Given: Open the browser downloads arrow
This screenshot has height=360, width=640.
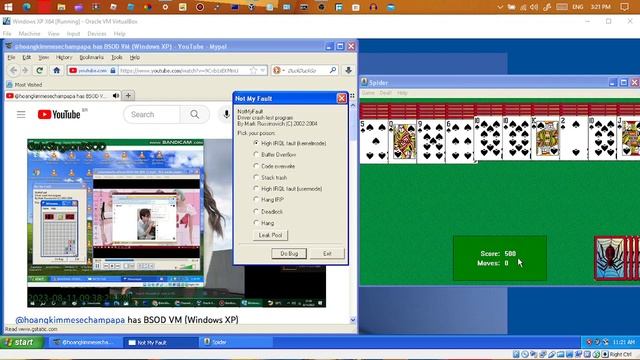Looking at the screenshot, I should tap(348, 70).
